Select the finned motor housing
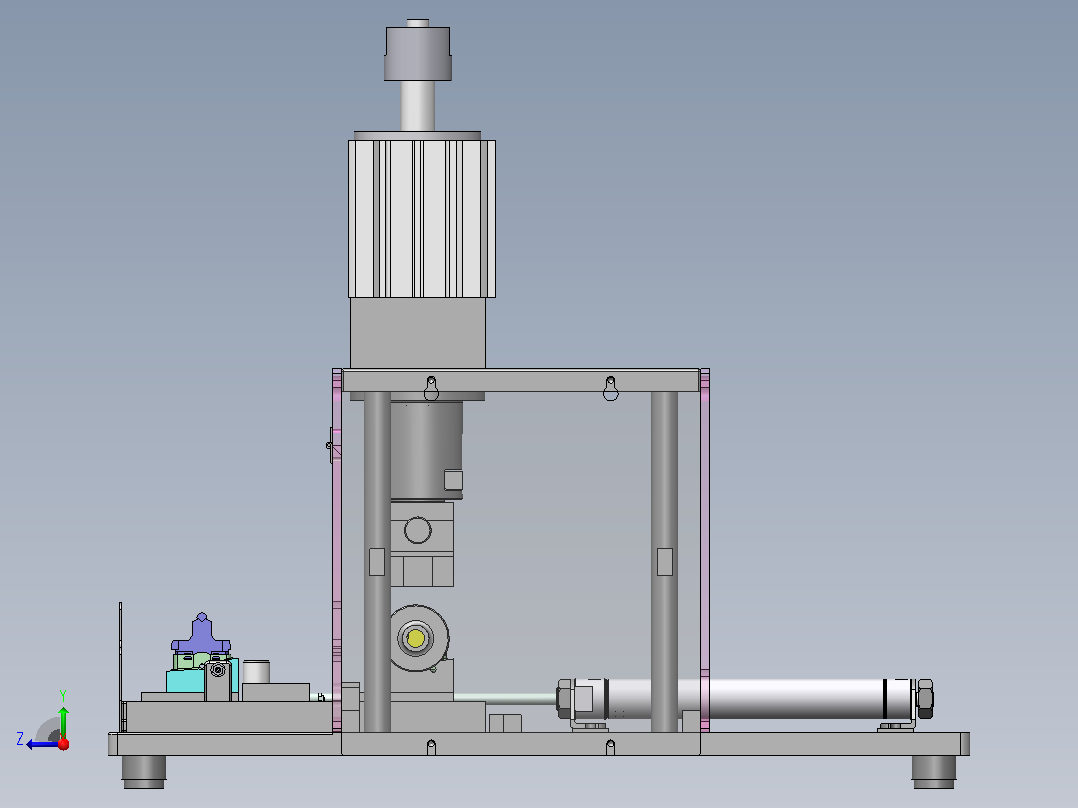Screen dimensions: 1078x808 tap(422, 219)
